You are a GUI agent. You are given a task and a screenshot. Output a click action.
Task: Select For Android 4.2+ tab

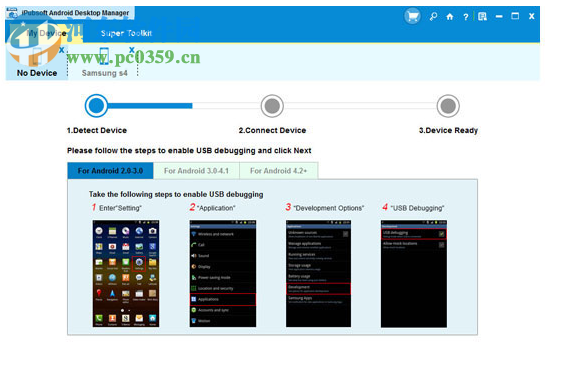click(x=279, y=171)
